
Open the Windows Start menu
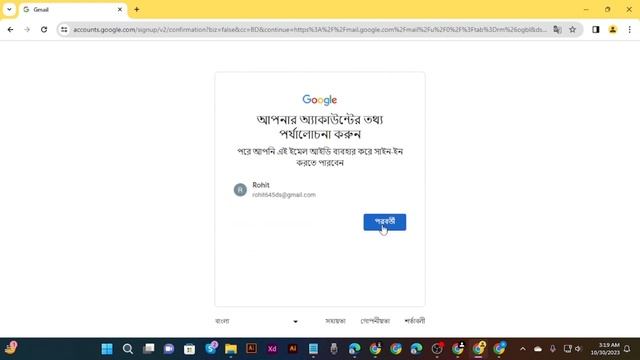tap(107, 349)
